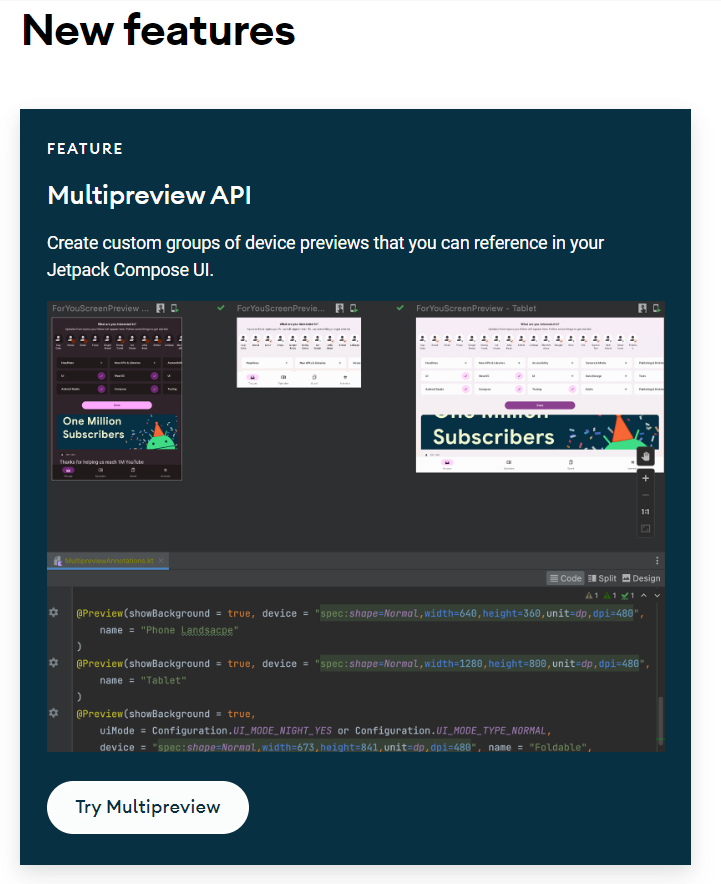Click UI_MODE_NIGHT_YES in the code

pos(282,731)
